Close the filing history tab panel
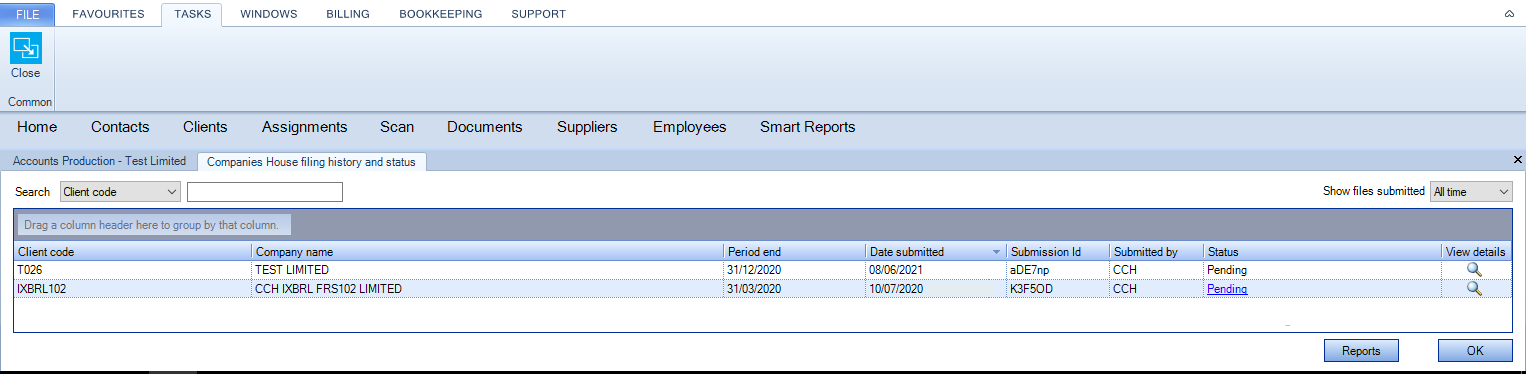1526x374 pixels. pos(1517,160)
